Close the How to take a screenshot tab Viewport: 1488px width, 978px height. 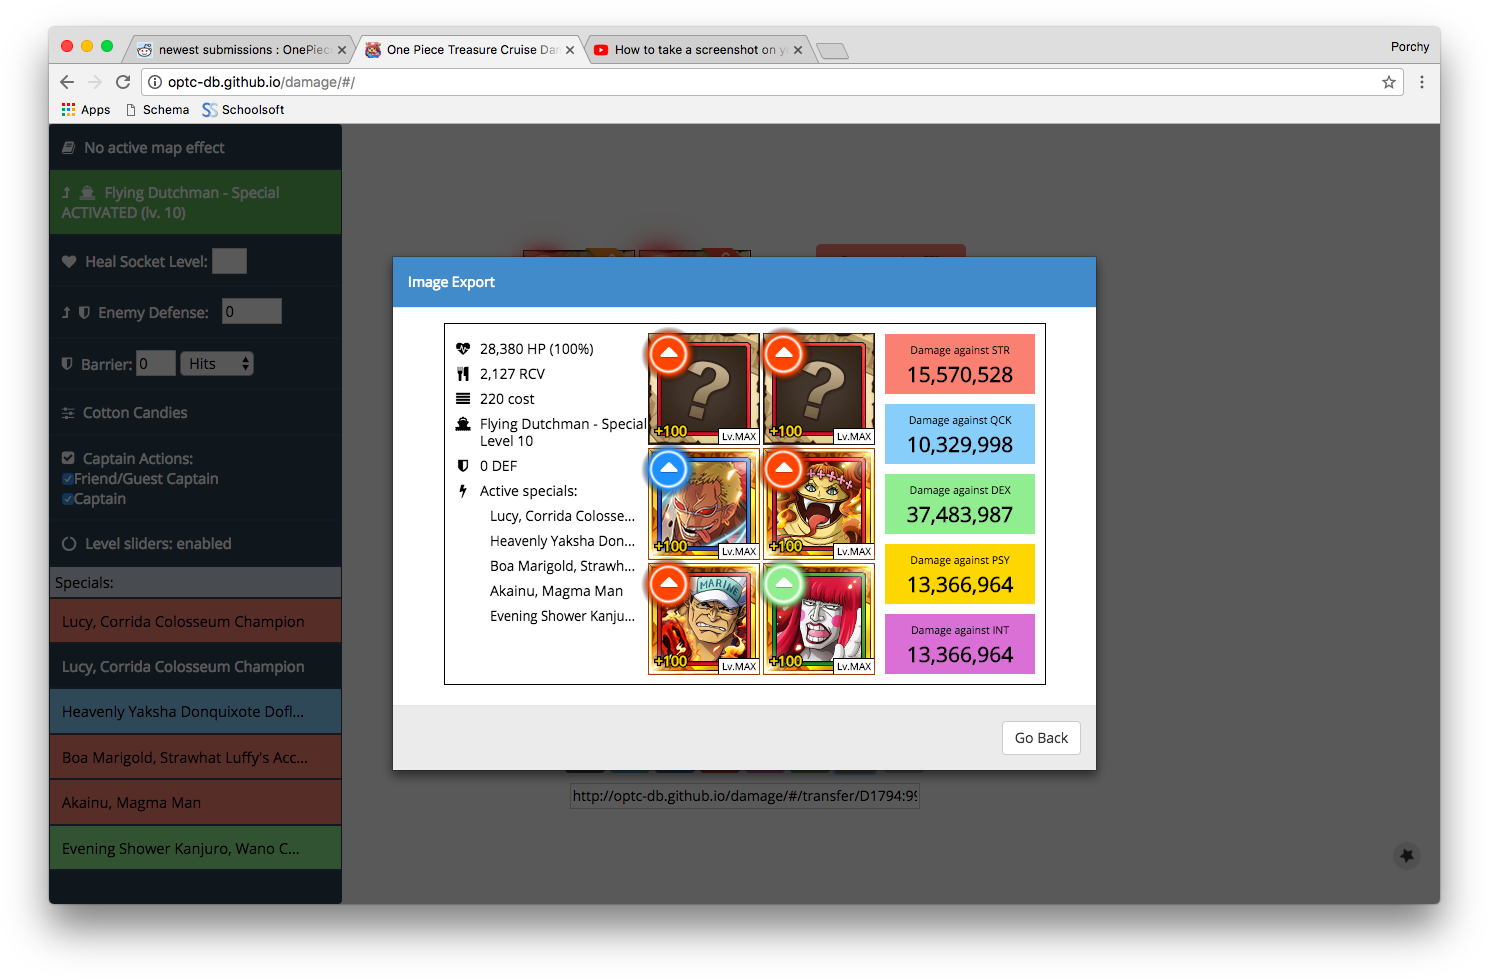(x=798, y=50)
